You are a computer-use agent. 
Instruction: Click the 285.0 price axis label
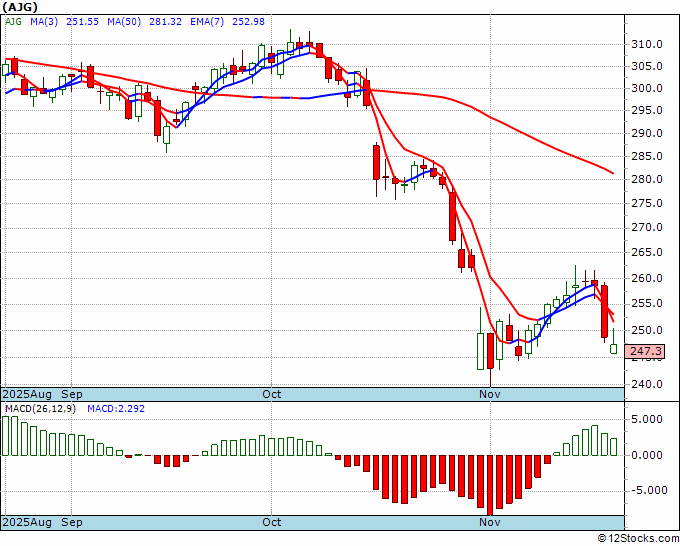point(646,156)
